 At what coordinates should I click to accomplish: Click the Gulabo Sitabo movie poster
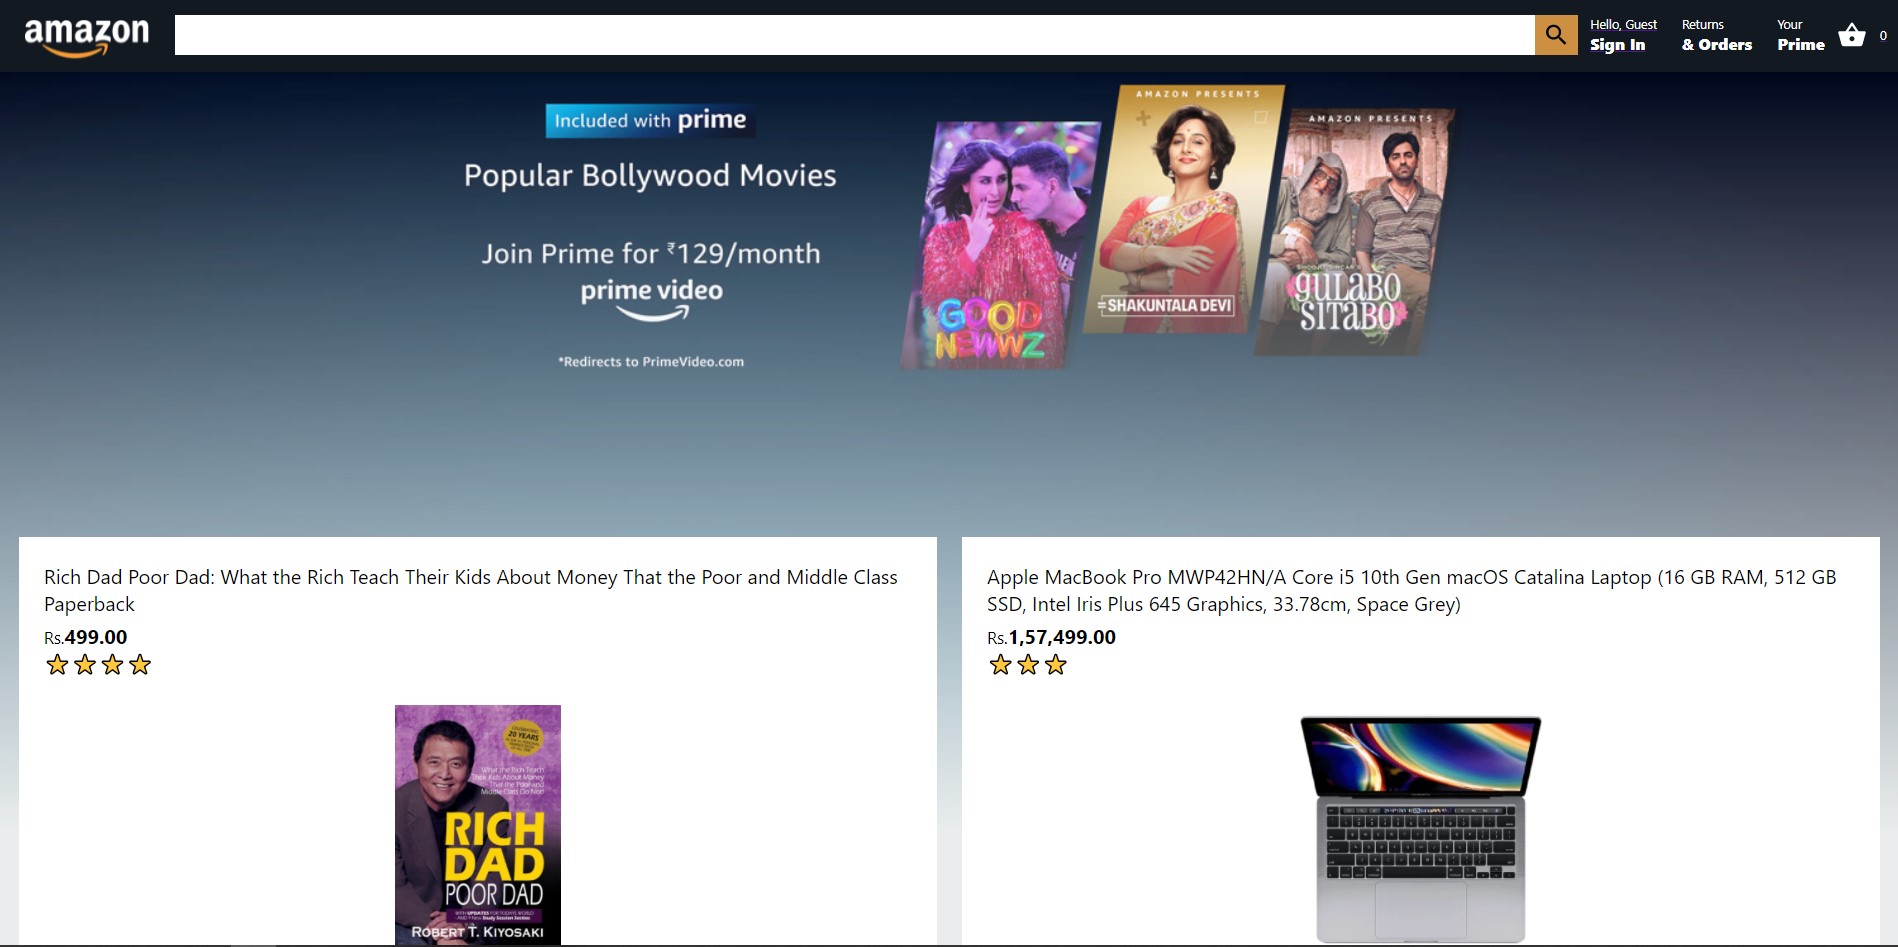[1355, 232]
